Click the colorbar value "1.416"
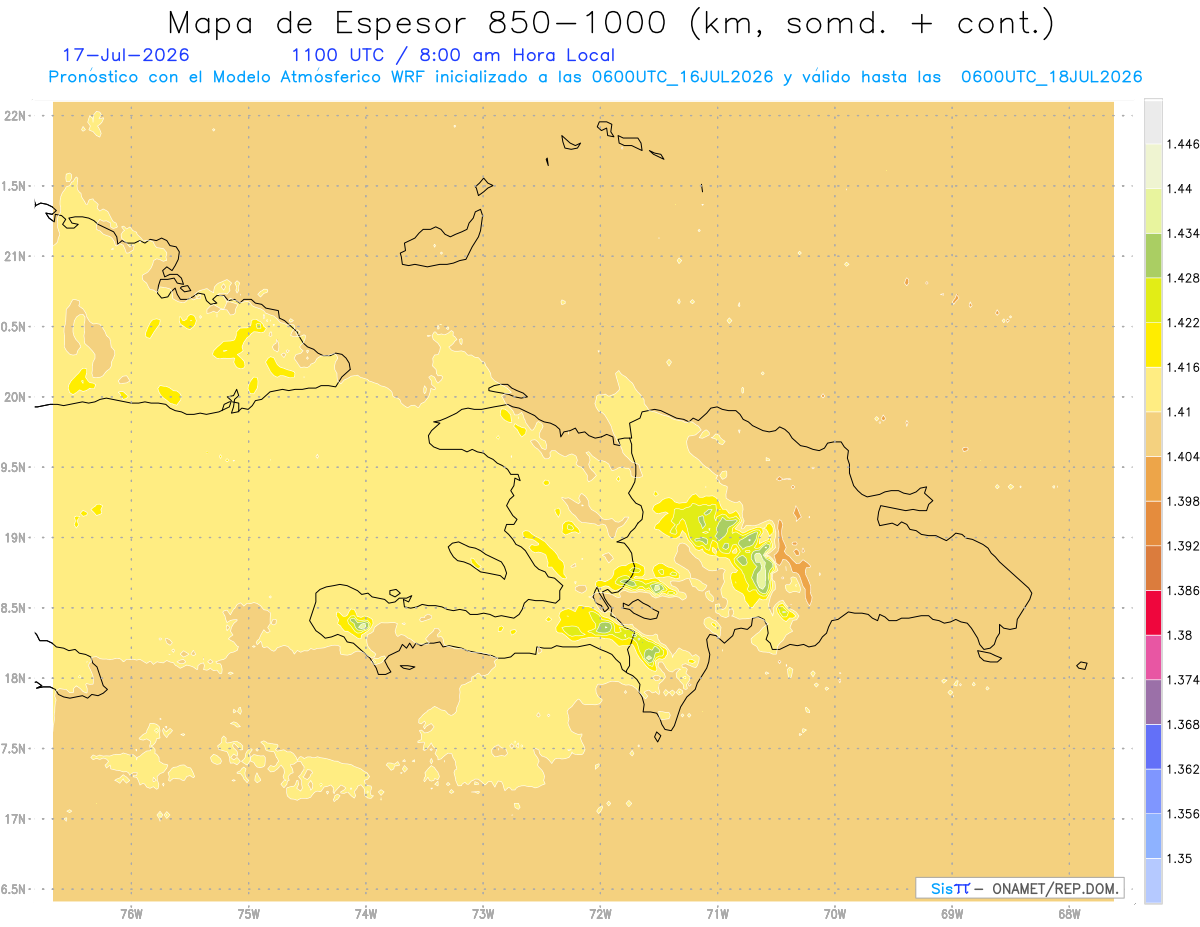The height and width of the screenshot is (927, 1200). 1183,367
